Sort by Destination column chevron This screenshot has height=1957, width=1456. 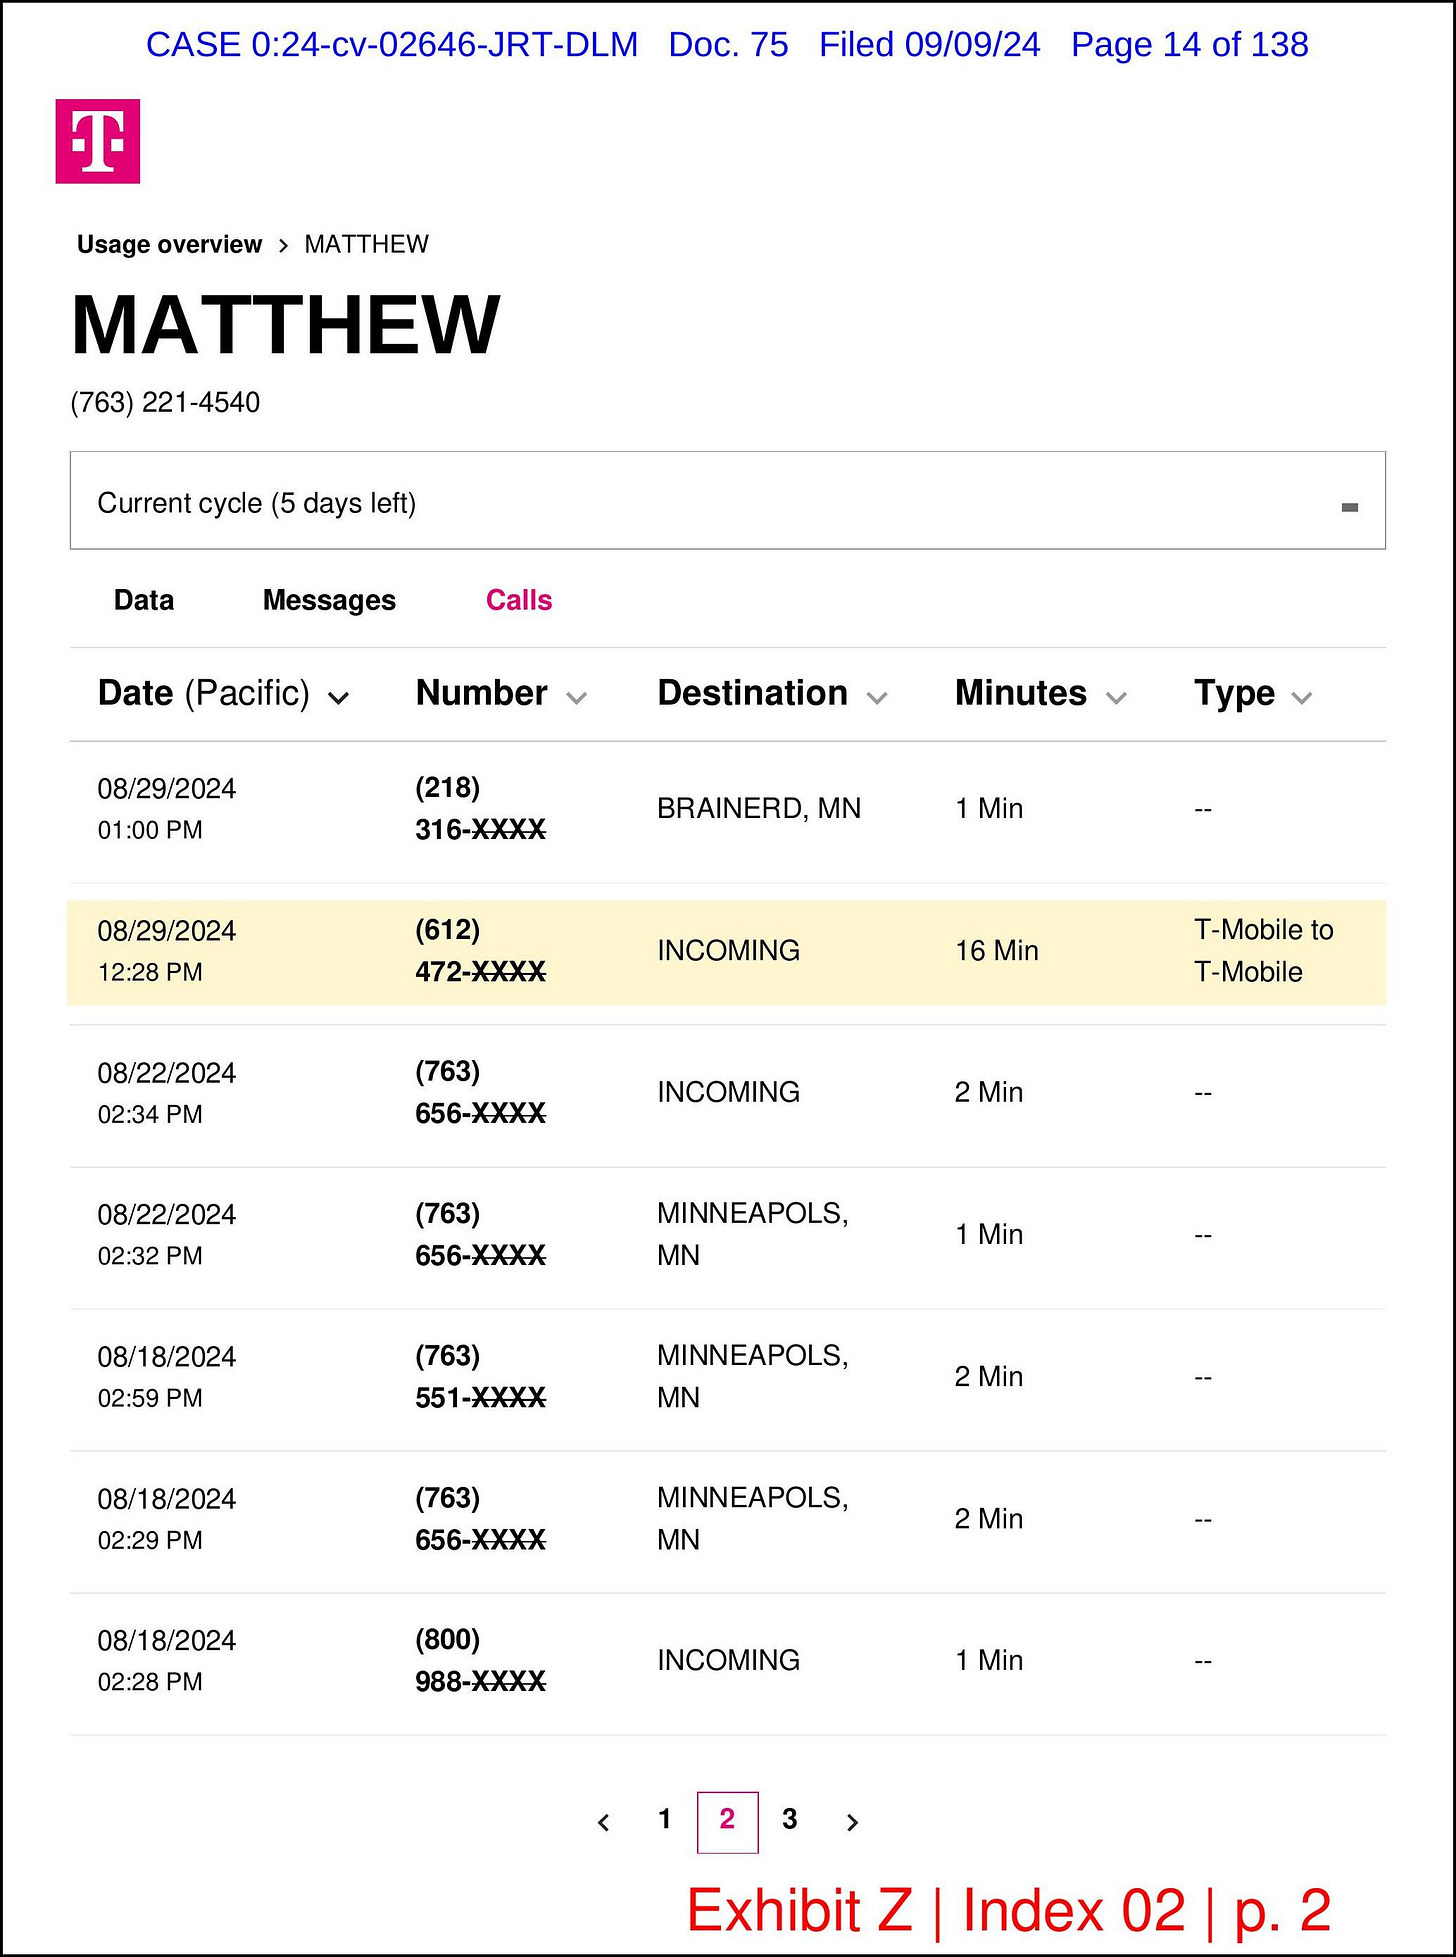point(877,698)
